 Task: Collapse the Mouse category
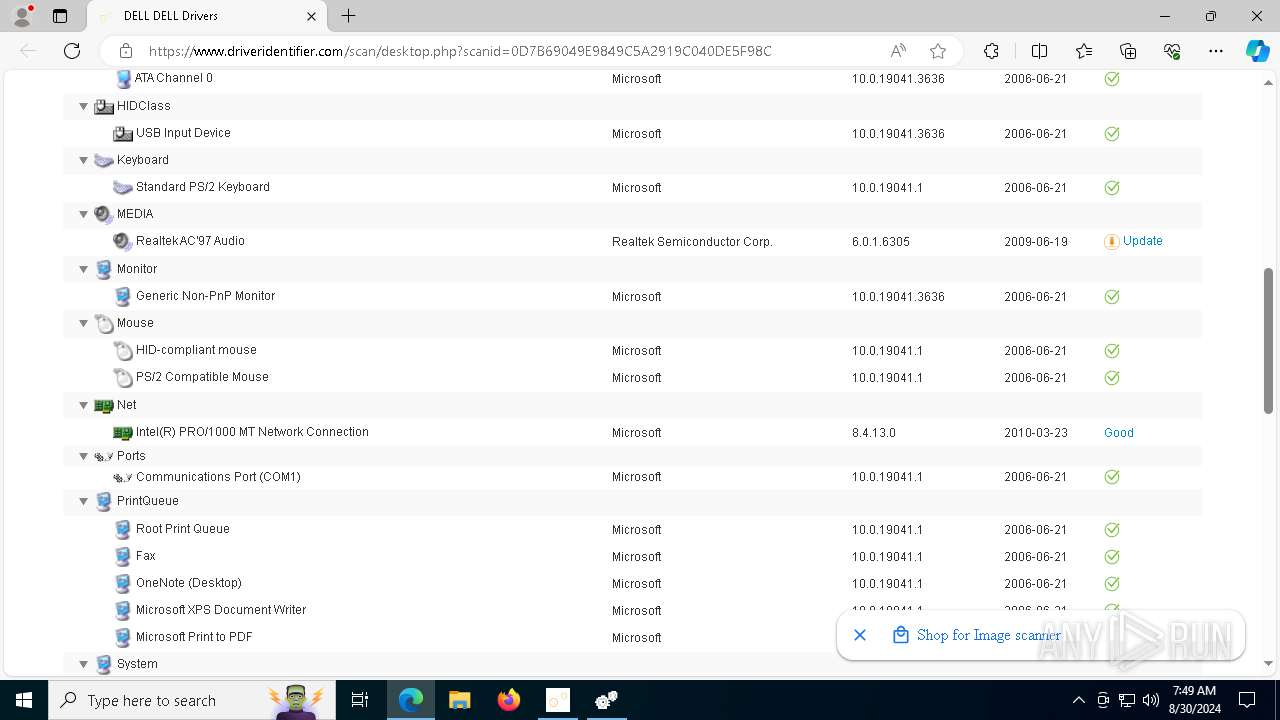[x=84, y=323]
